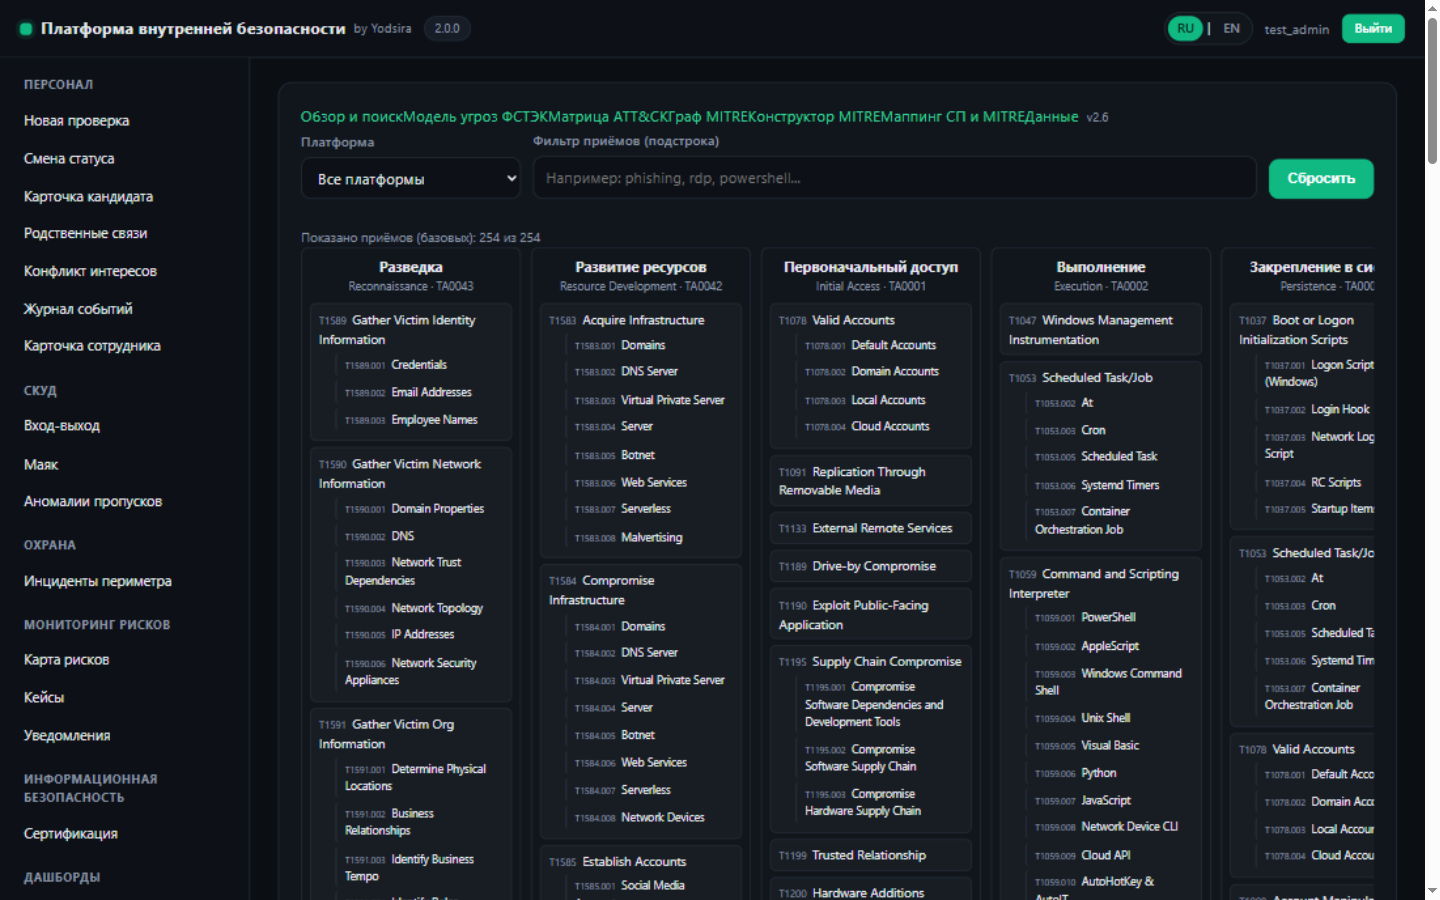
Task: Select T1199 Trusted Relationship technique
Action: [870, 856]
